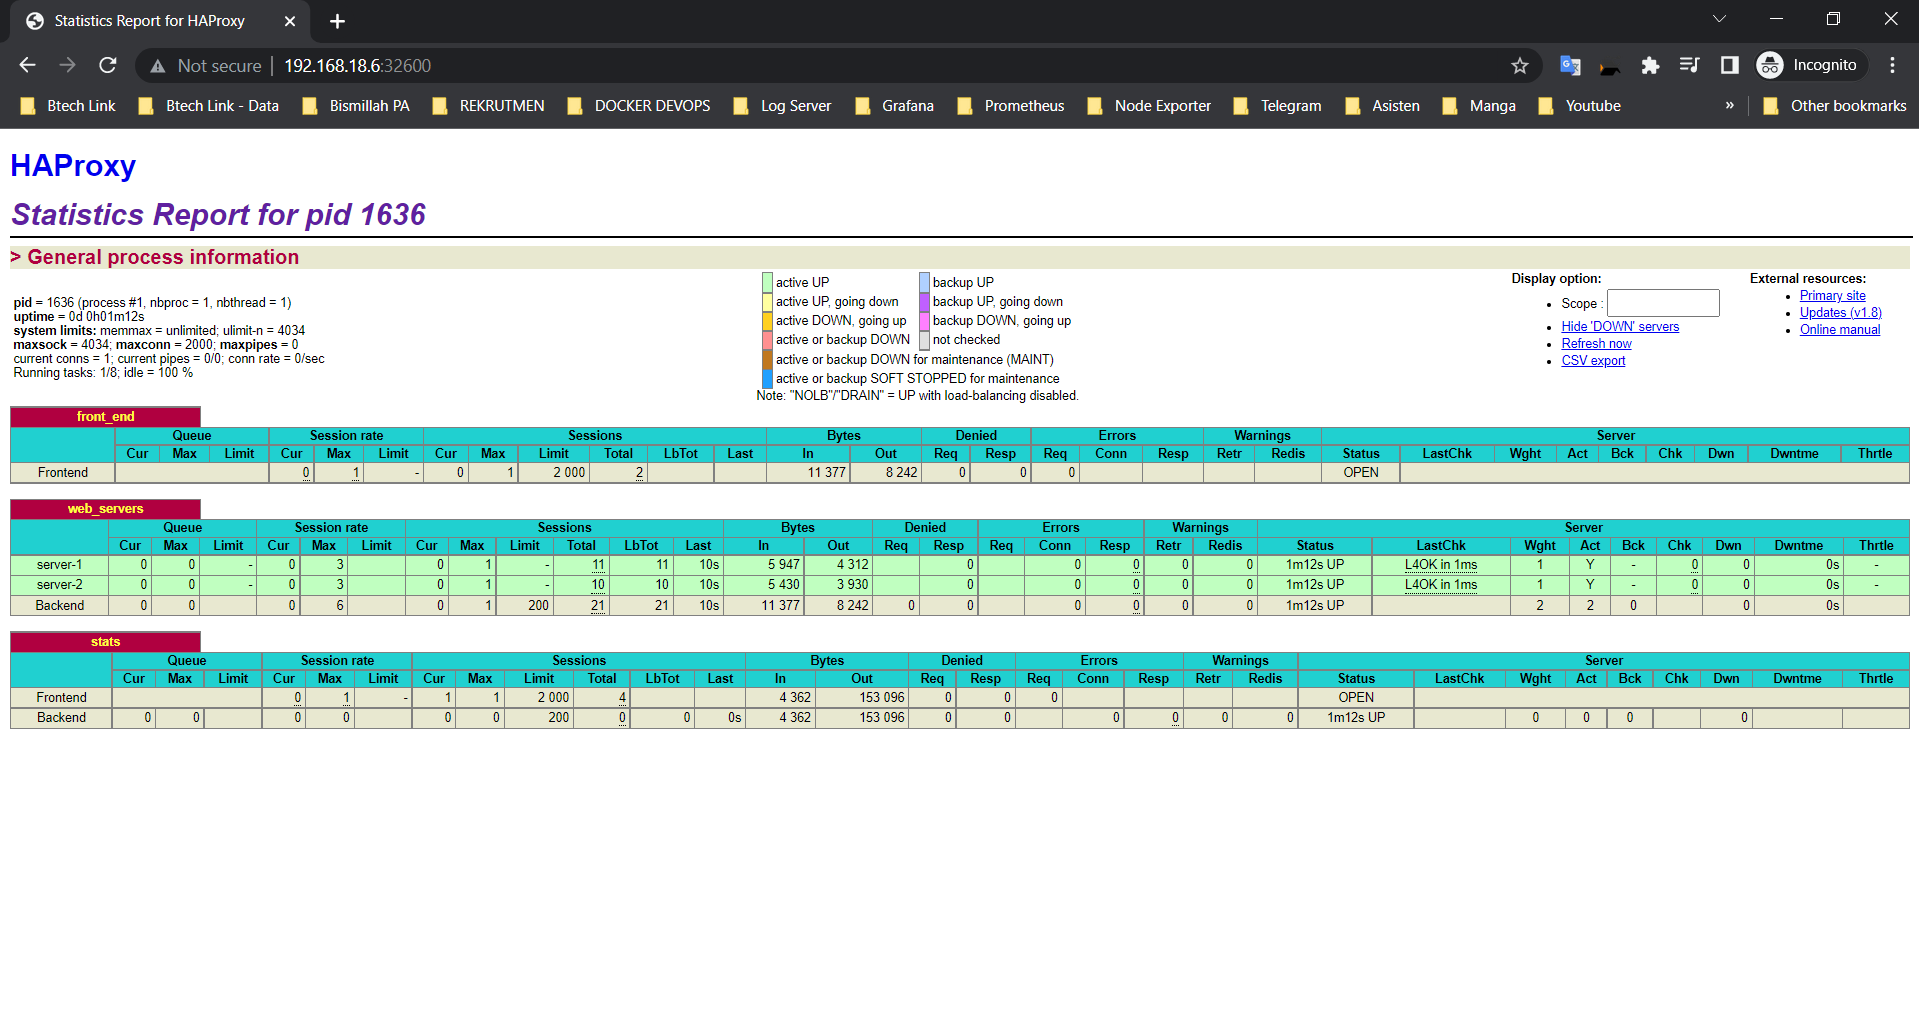Click web_servers Backend session total 21

[598, 606]
